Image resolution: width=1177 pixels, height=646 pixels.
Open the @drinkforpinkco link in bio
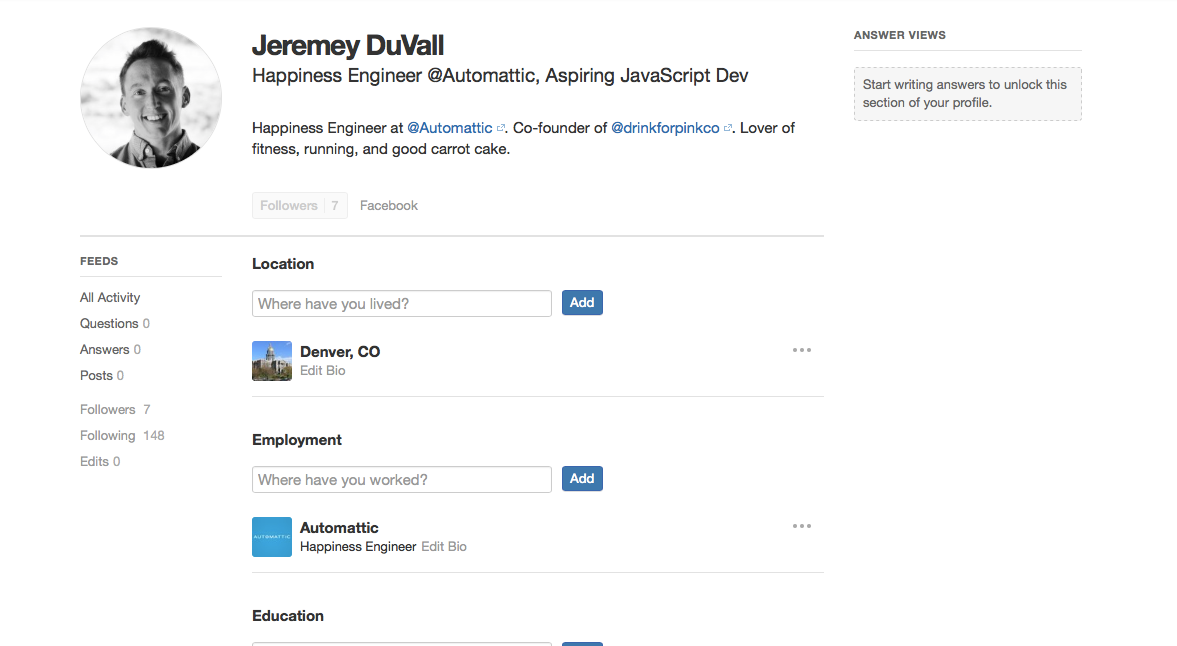click(665, 128)
